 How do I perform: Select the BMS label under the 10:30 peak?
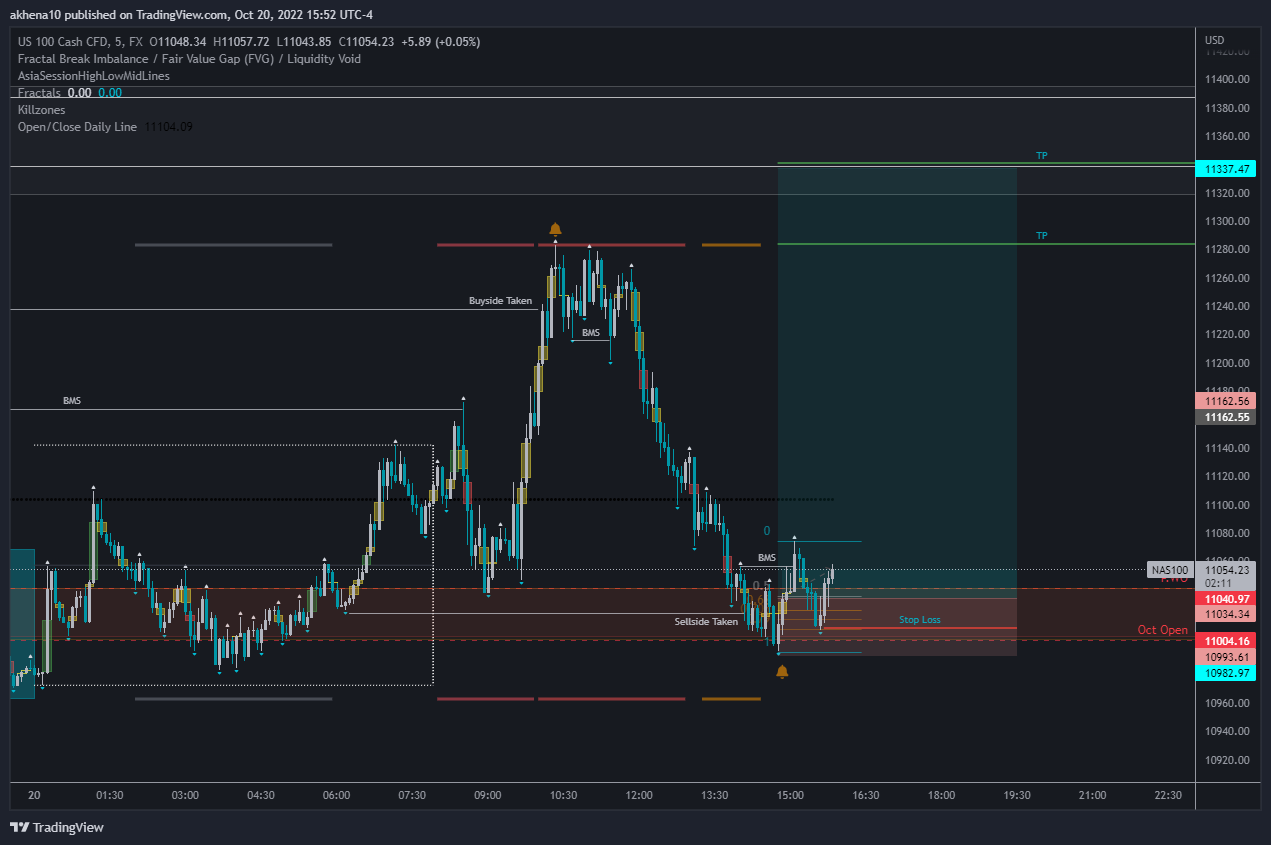(x=590, y=332)
